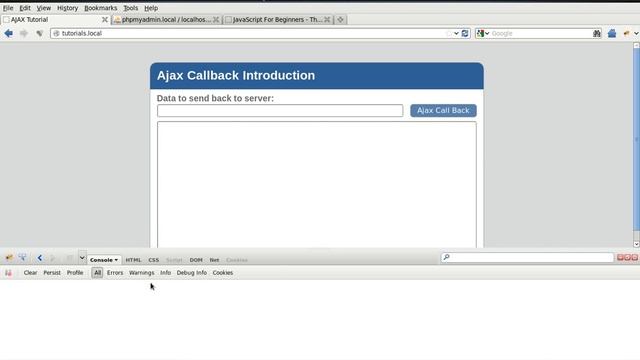Screen dimensions: 640x360
Task: Start the Profile button in console
Action: tap(75, 273)
